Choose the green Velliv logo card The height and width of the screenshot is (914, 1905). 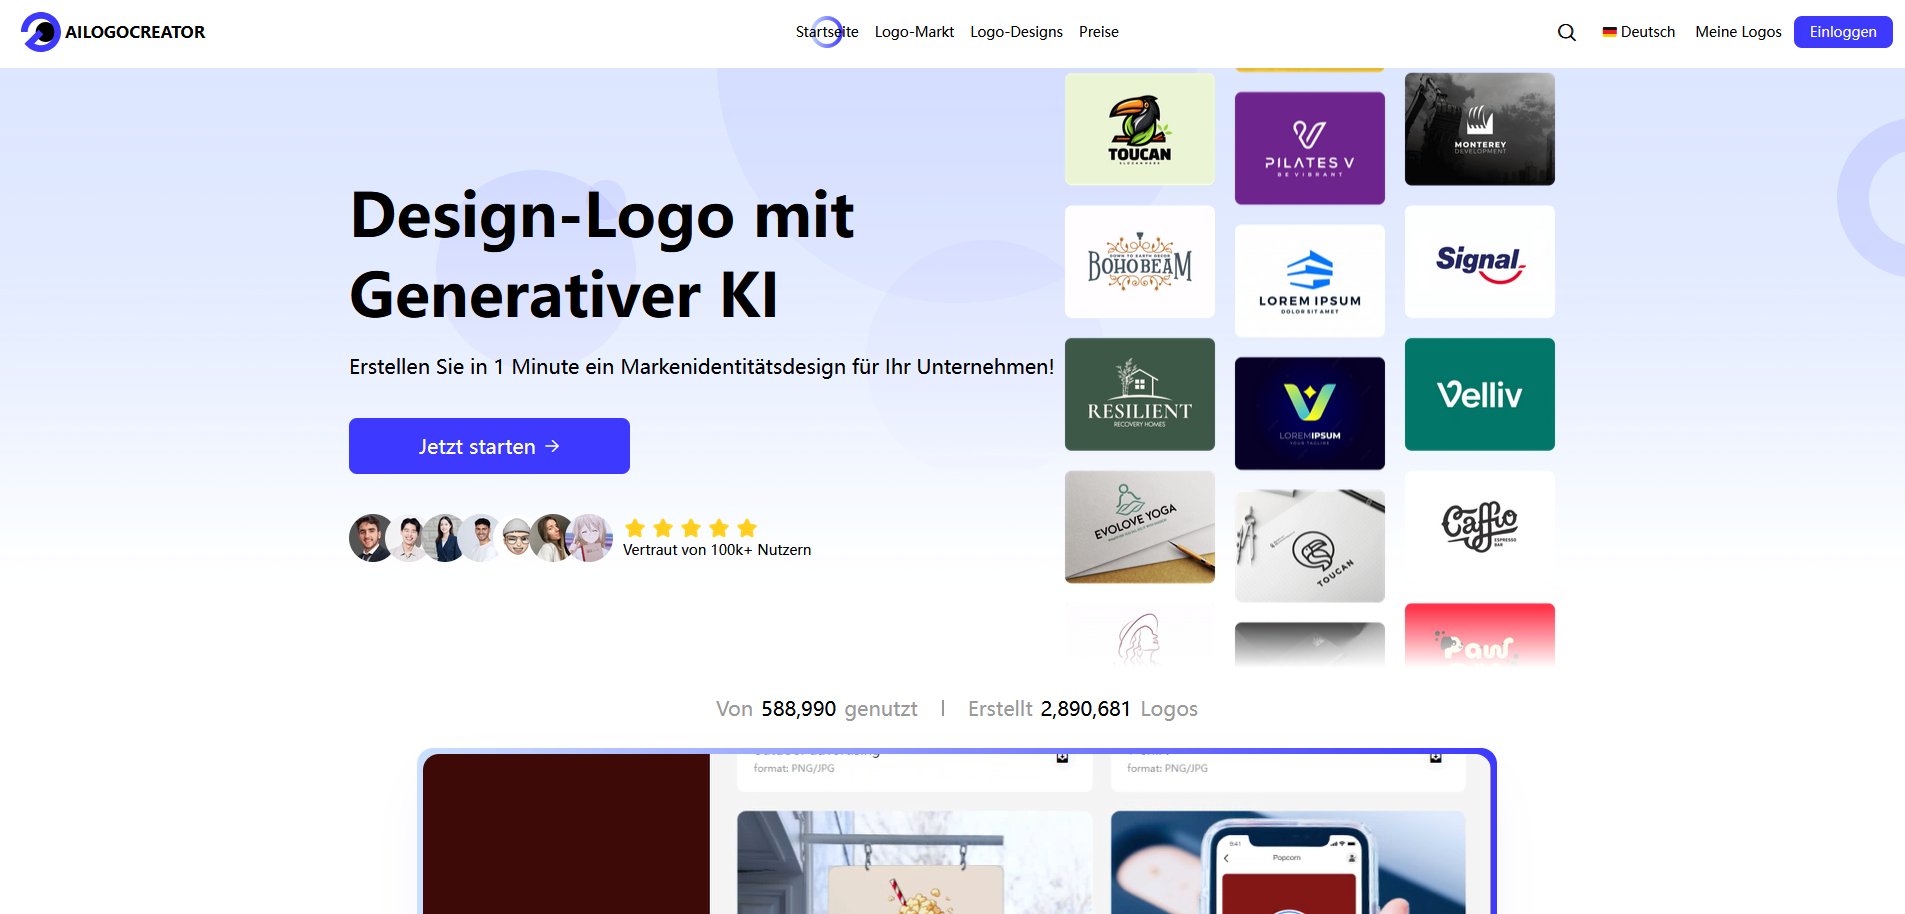point(1479,394)
